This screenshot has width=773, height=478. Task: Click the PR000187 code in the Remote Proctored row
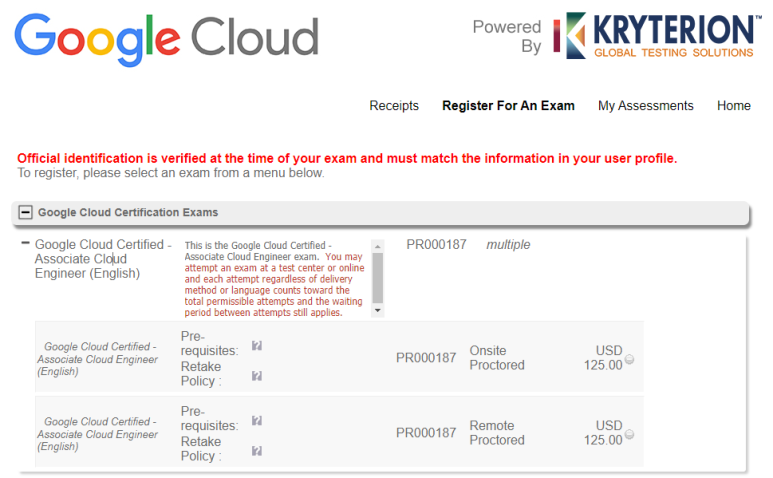coord(426,433)
